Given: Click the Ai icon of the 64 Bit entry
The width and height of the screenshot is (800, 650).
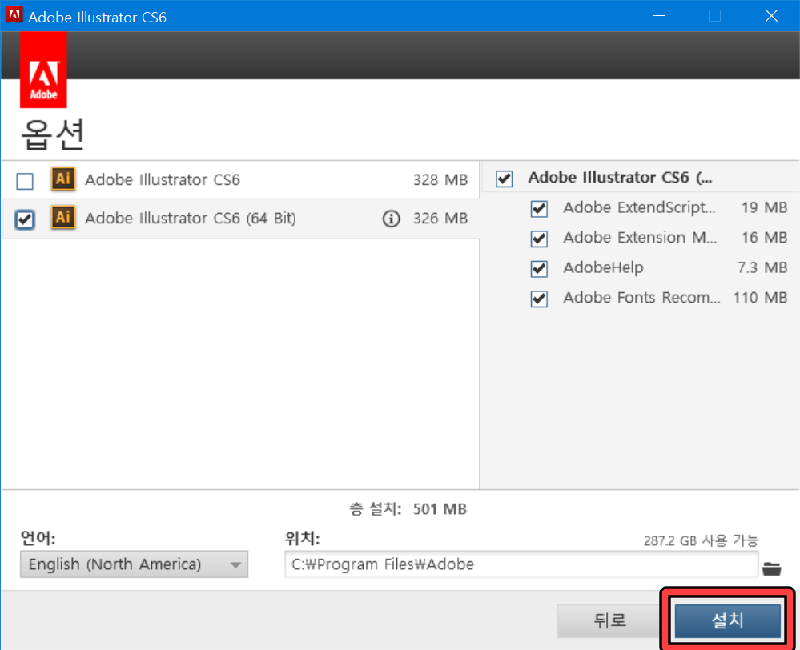Looking at the screenshot, I should click(x=63, y=217).
